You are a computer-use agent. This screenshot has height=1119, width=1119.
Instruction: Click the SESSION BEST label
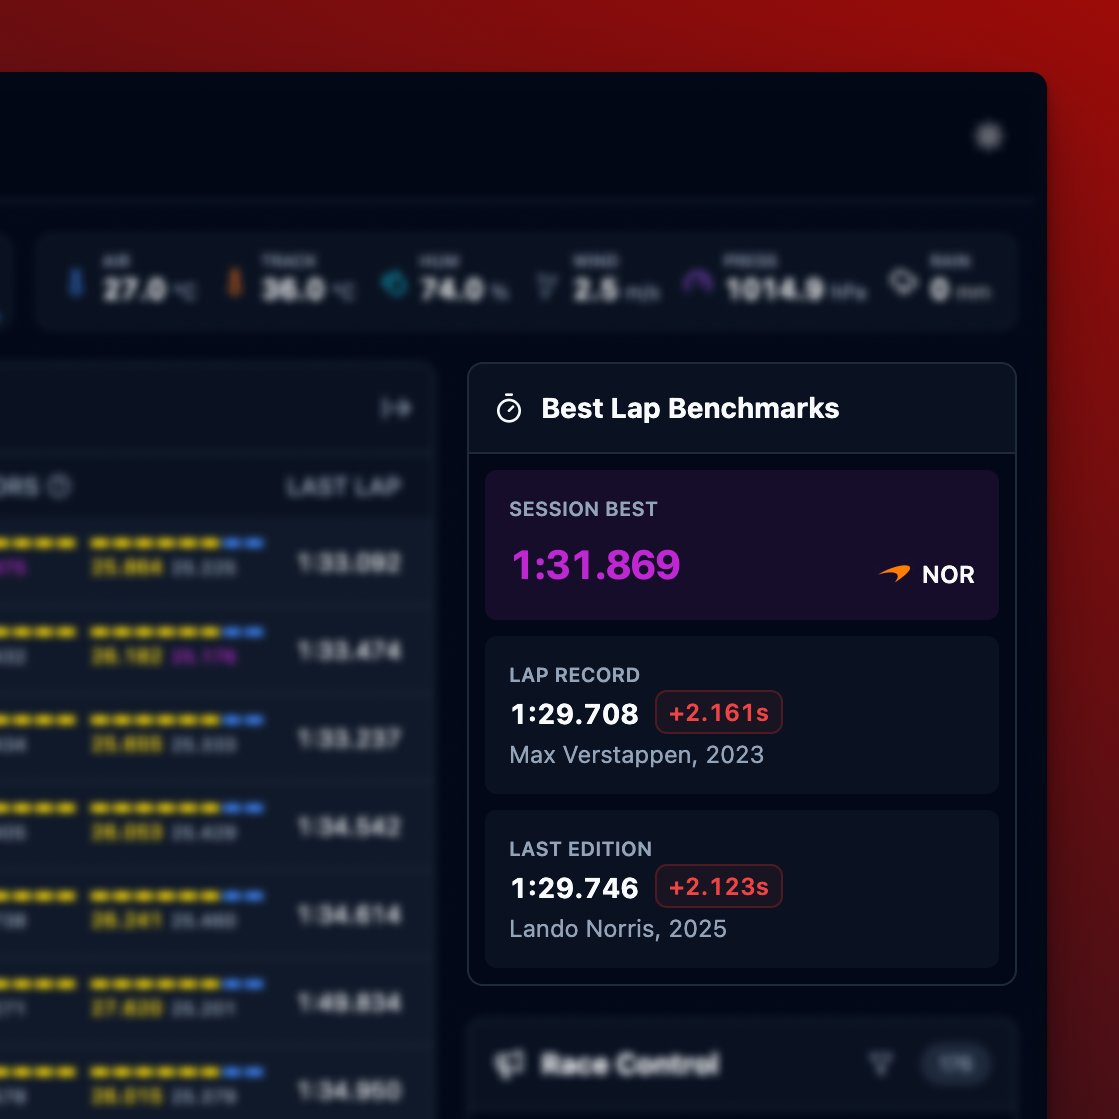point(583,509)
